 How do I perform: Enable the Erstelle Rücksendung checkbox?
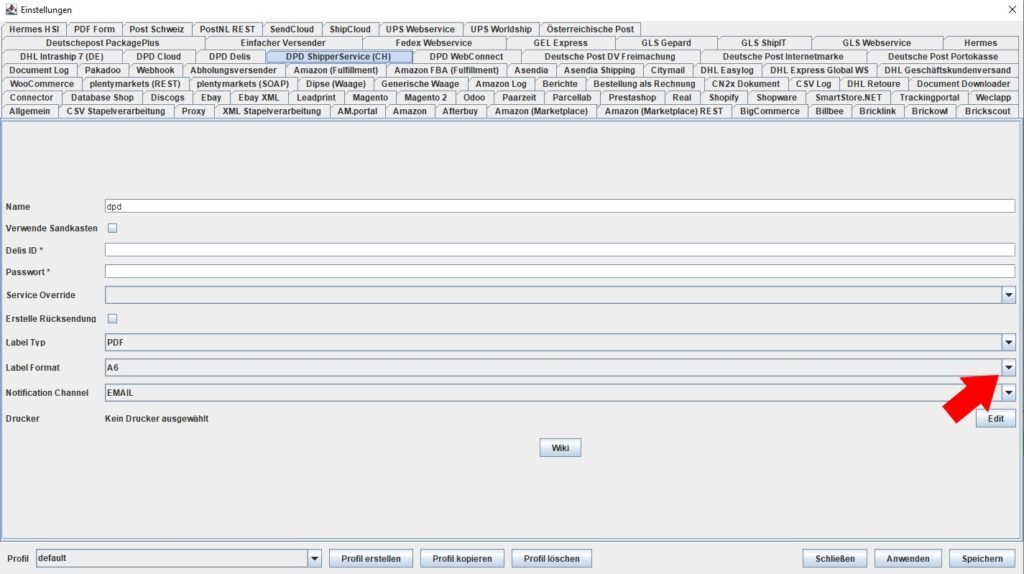(x=112, y=319)
